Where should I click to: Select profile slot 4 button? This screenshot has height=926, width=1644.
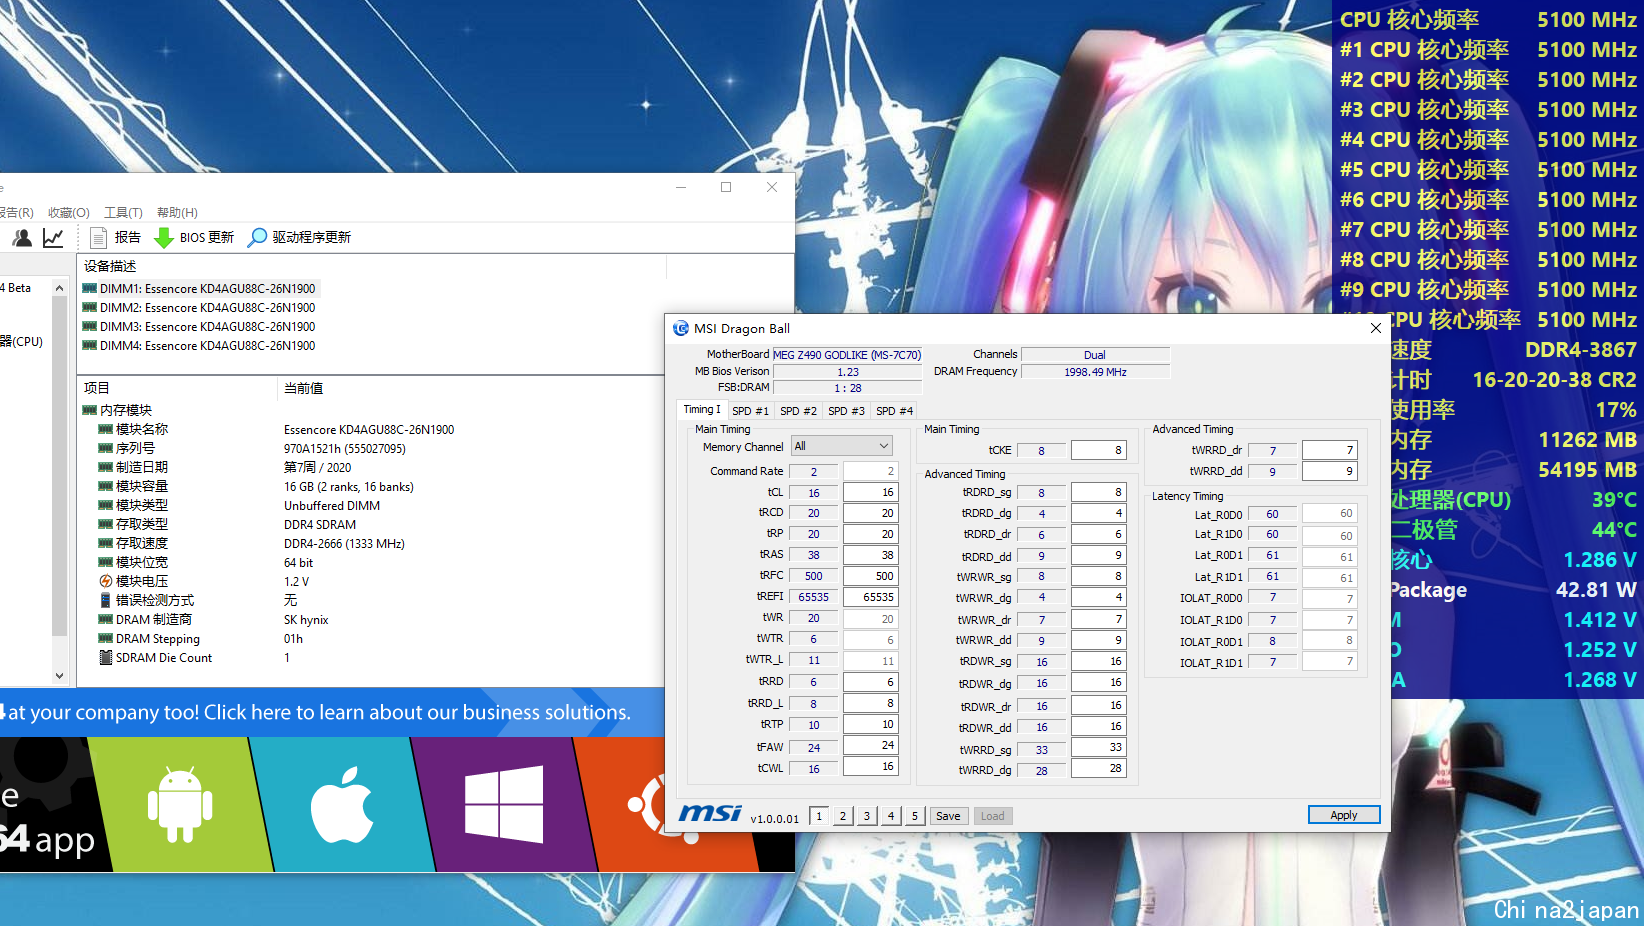pyautogui.click(x=891, y=816)
